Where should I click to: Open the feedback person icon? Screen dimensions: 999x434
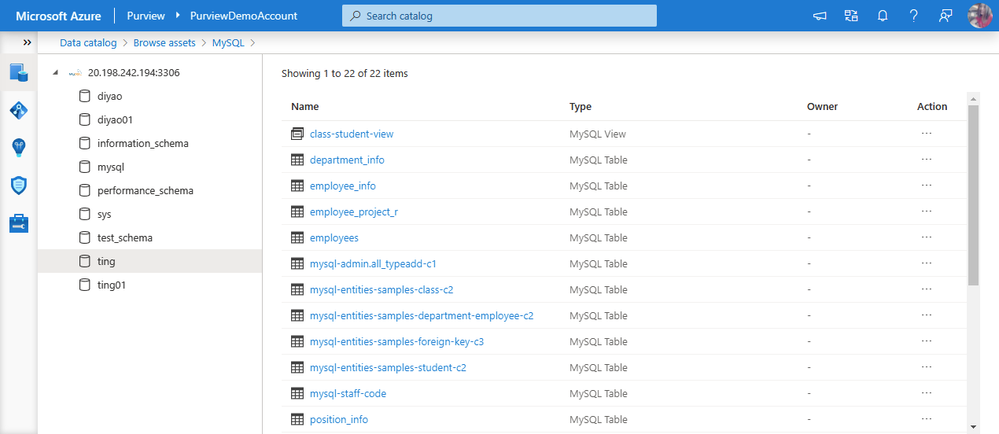[945, 16]
